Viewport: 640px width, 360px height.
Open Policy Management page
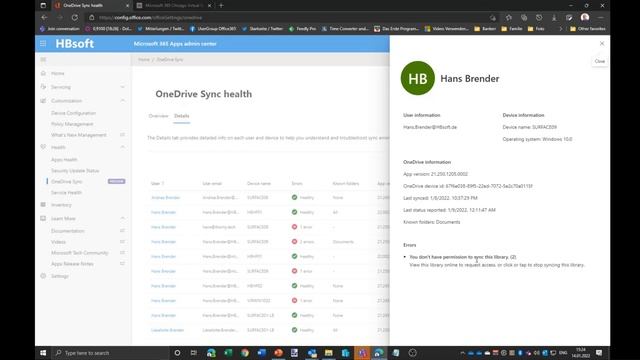tap(72, 124)
